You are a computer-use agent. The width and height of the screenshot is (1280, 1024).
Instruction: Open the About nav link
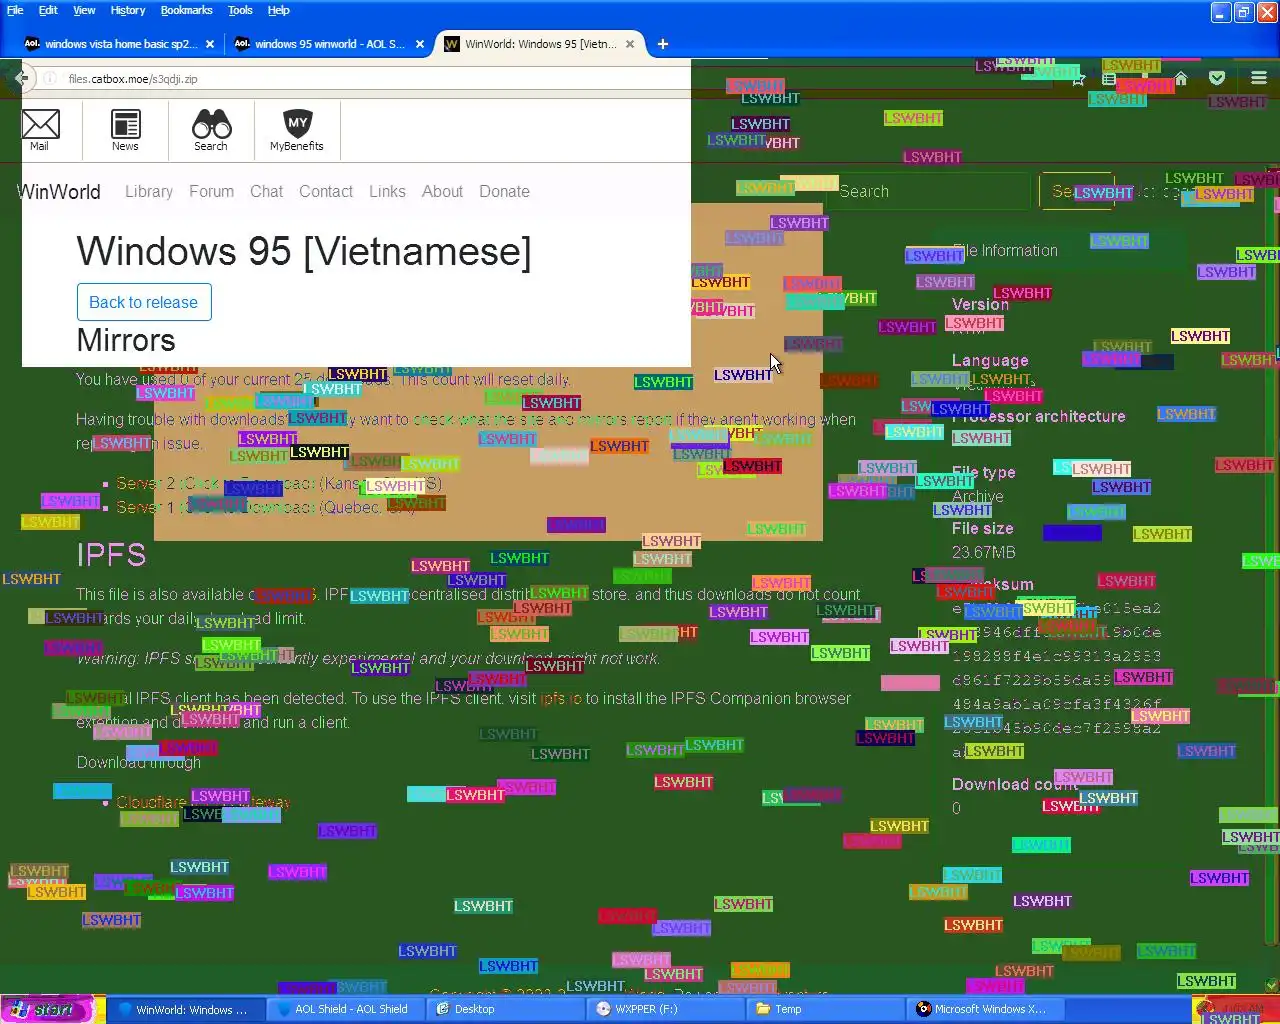442,191
